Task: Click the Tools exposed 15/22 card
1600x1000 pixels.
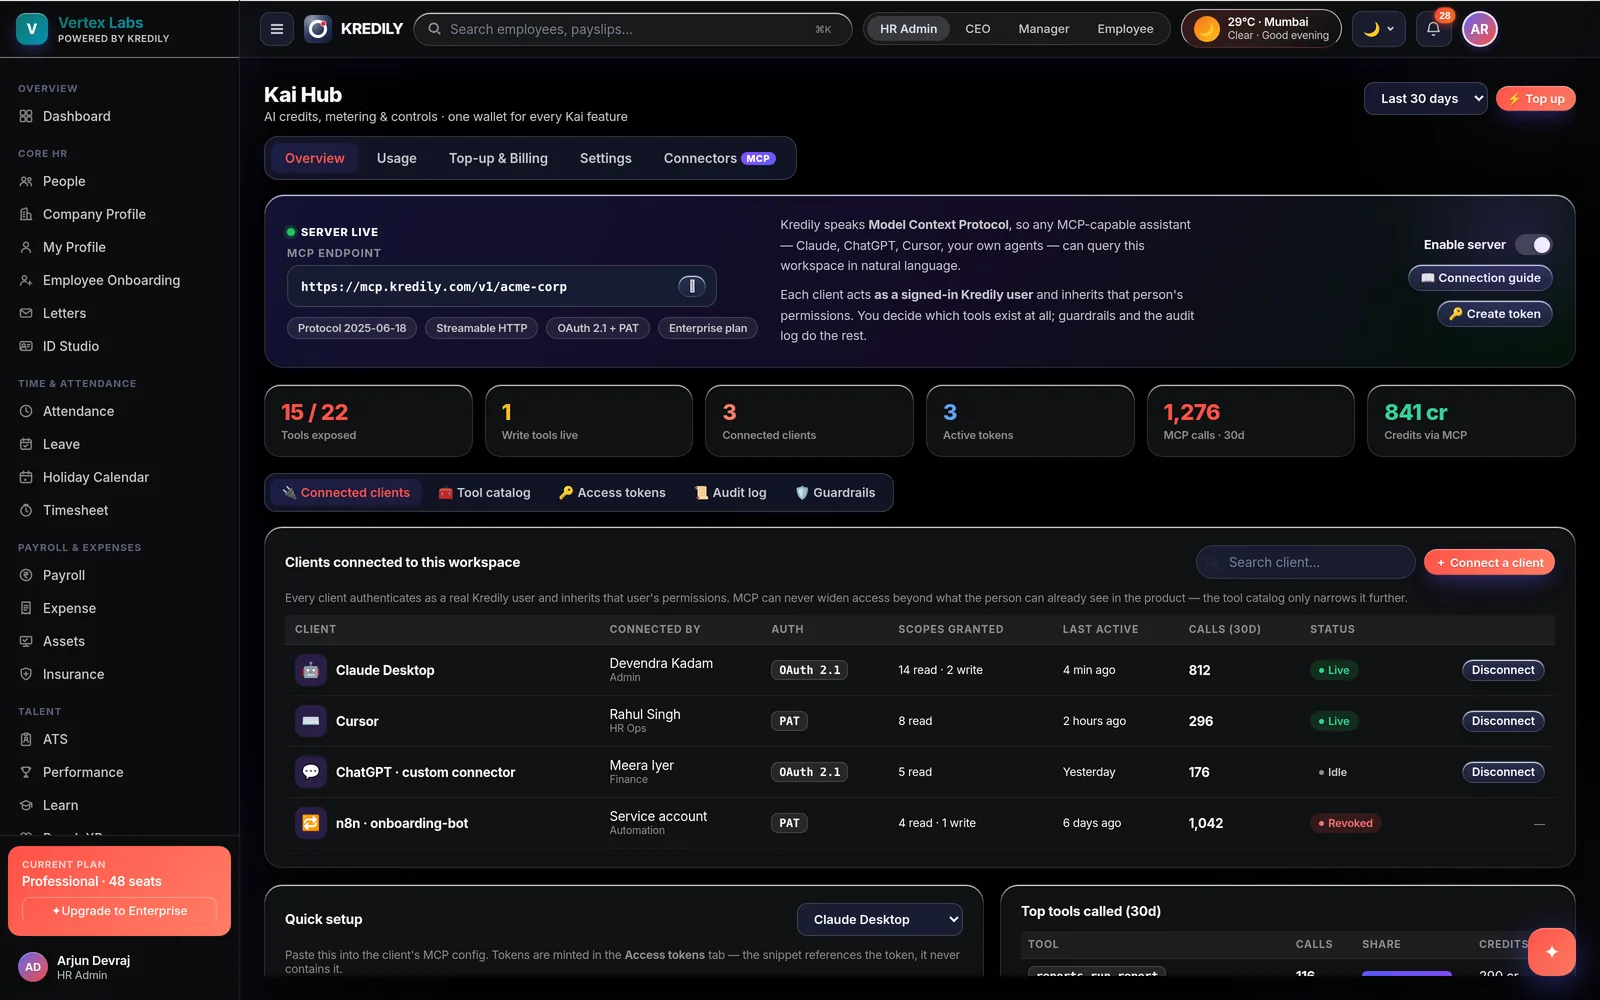Action: click(368, 421)
